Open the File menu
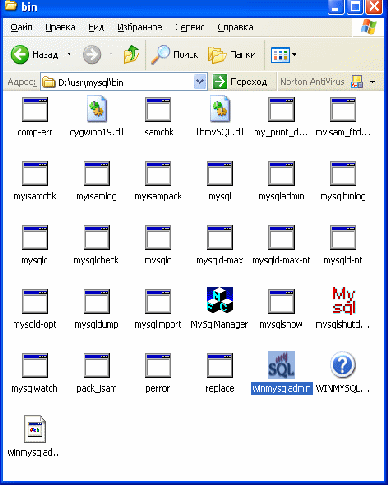The width and height of the screenshot is (389, 486). pos(21,27)
